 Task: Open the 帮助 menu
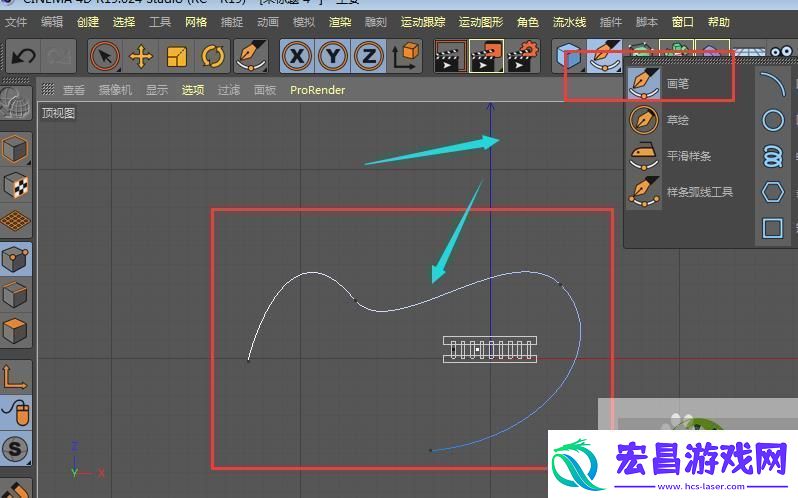719,22
